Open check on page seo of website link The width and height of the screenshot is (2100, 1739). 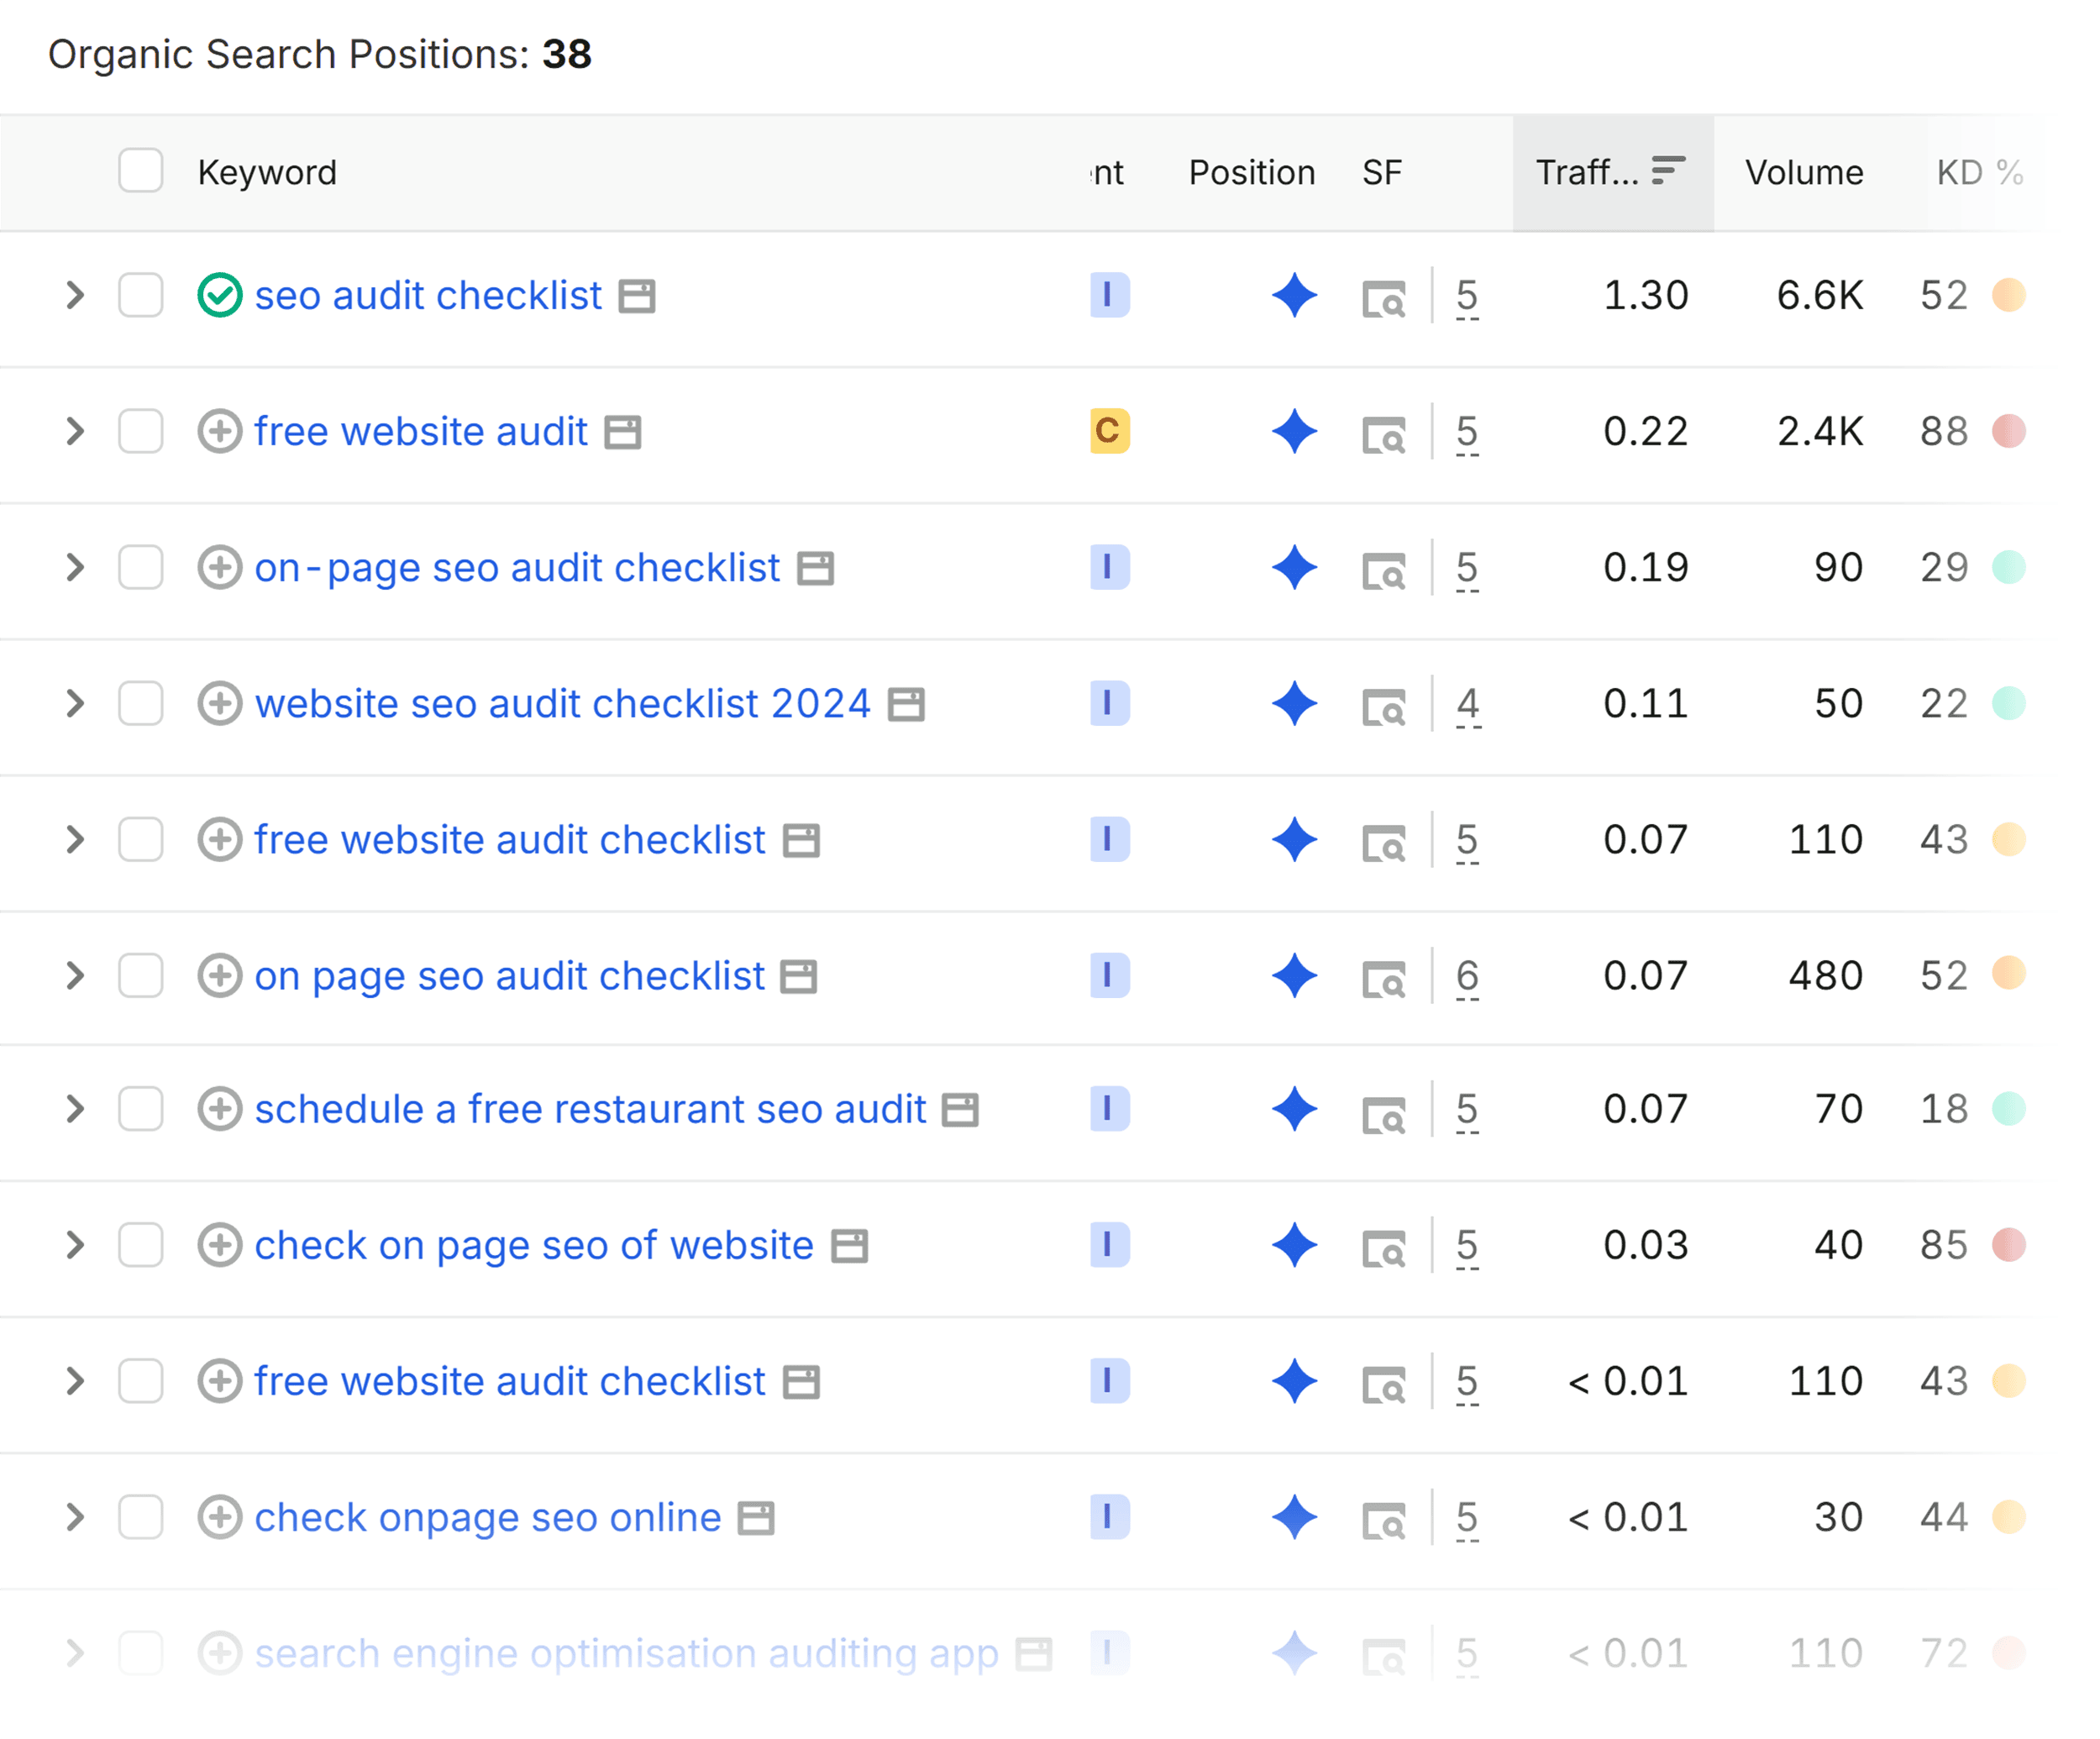pos(534,1246)
